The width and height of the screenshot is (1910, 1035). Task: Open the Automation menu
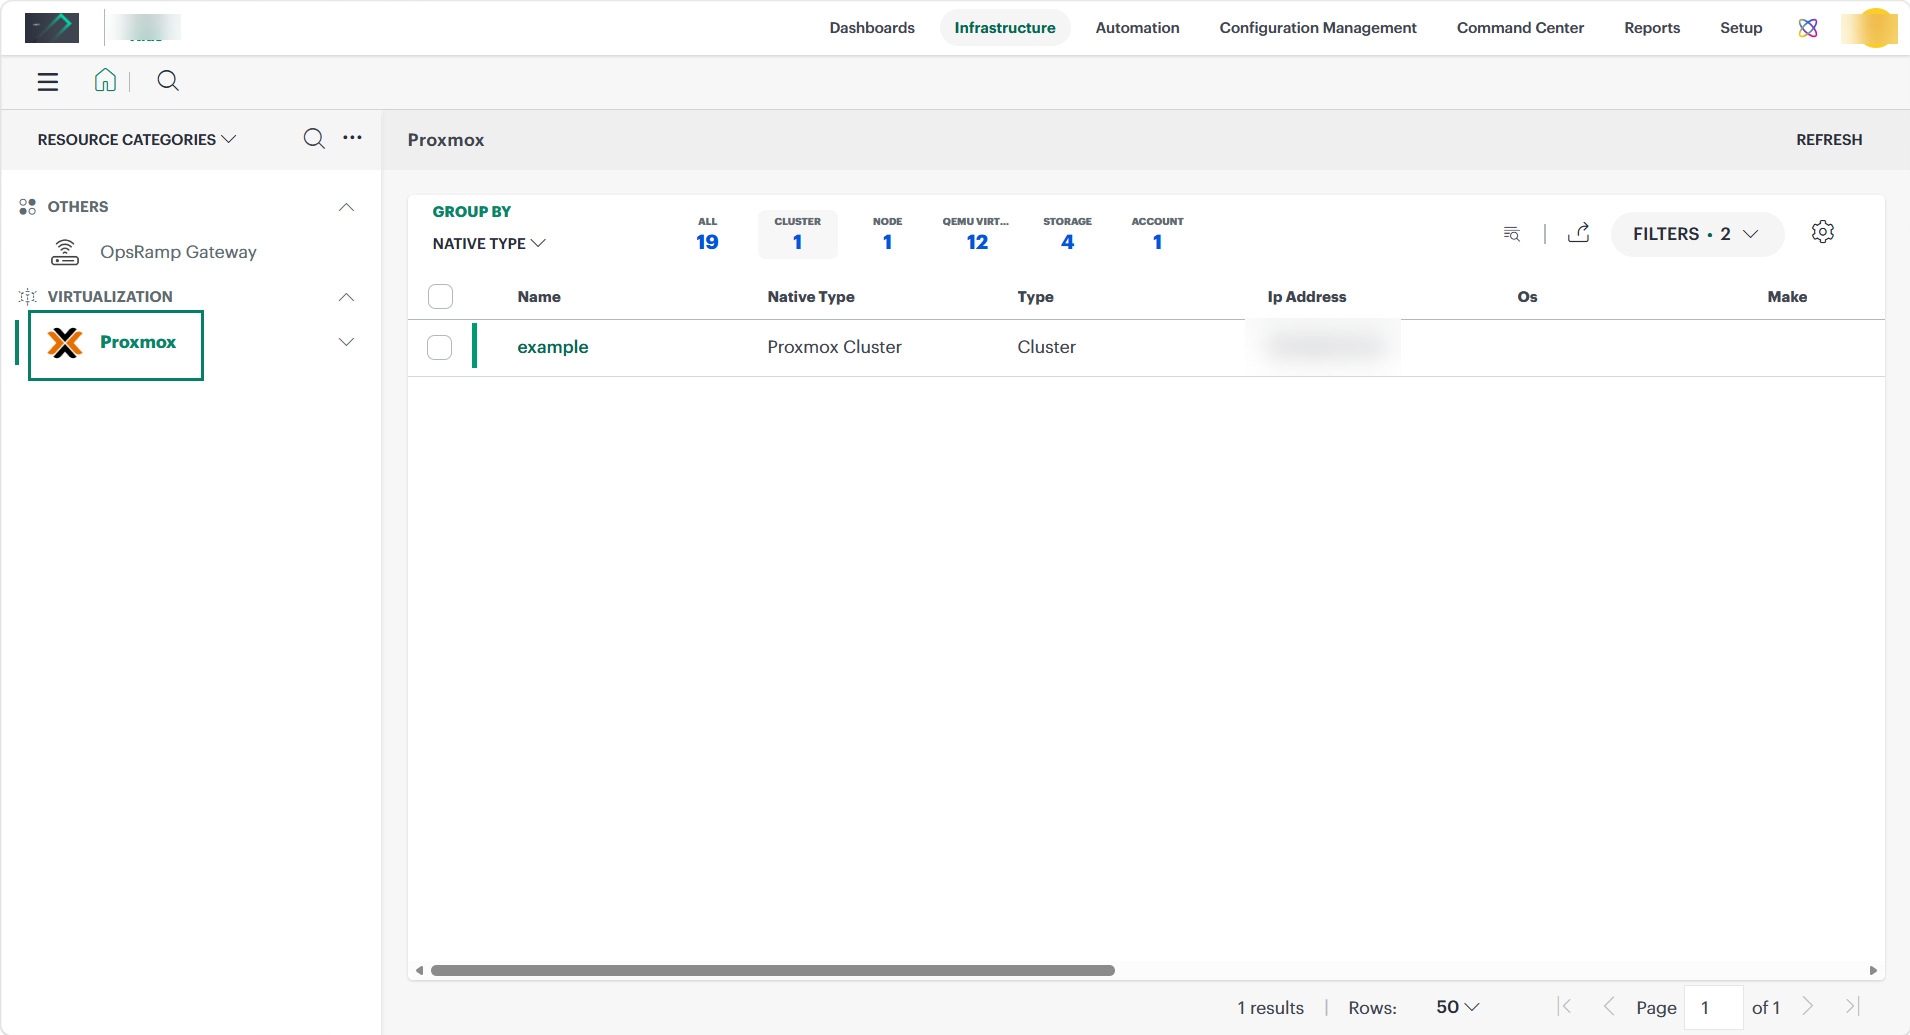1137,28
